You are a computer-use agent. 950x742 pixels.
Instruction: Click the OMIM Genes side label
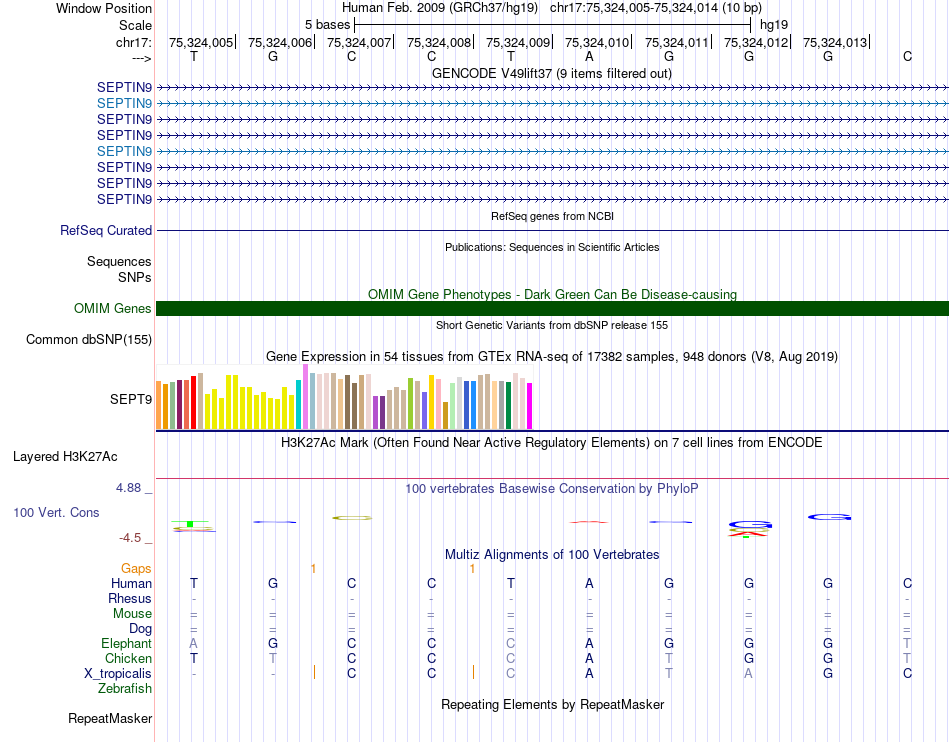112,308
